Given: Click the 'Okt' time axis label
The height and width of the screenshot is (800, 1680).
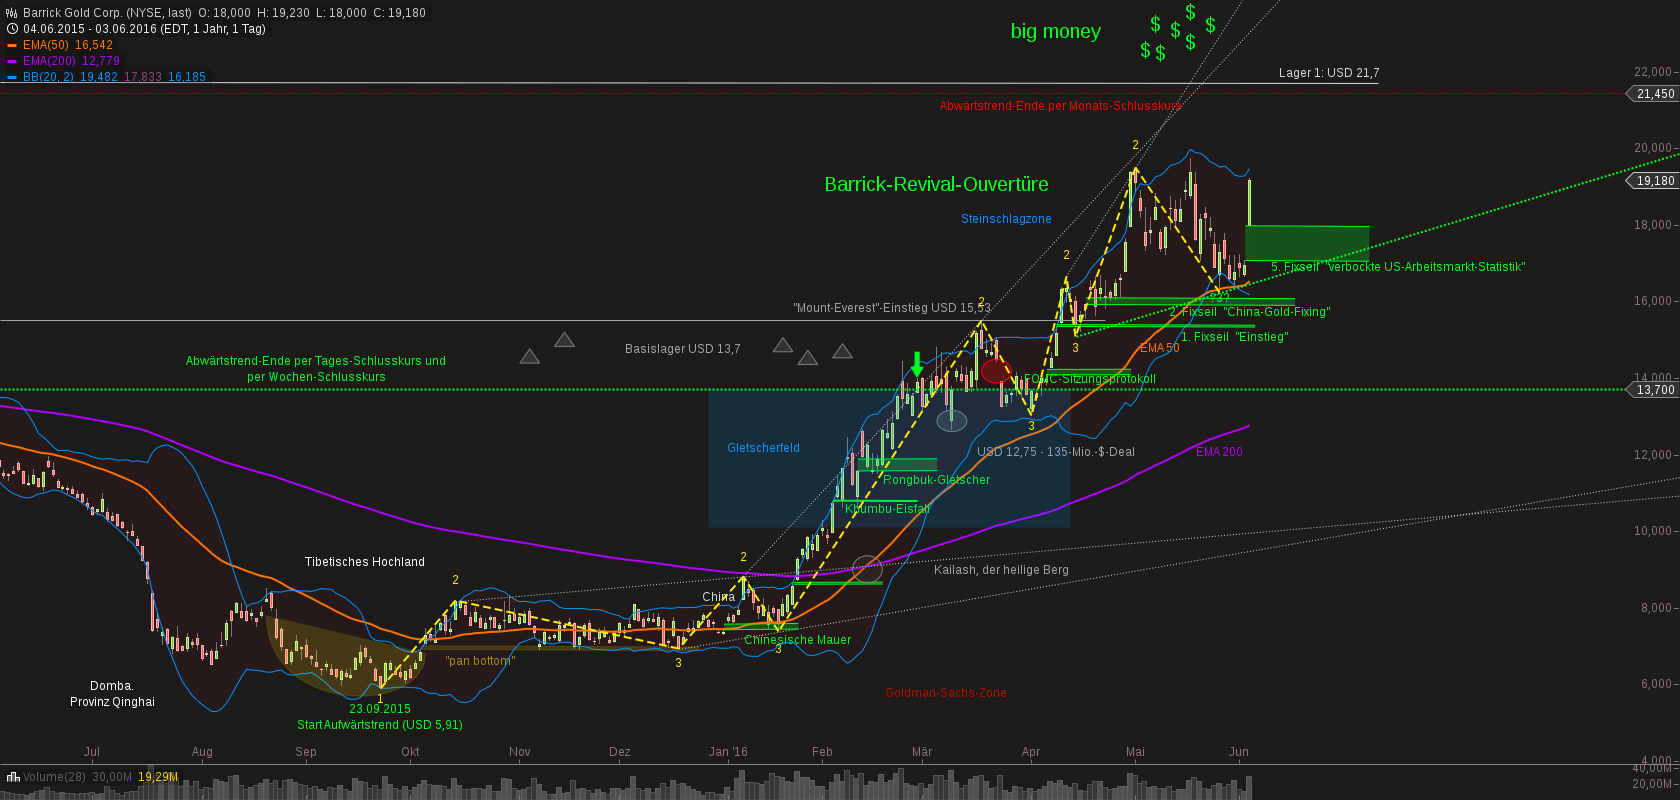Looking at the screenshot, I should [x=410, y=752].
